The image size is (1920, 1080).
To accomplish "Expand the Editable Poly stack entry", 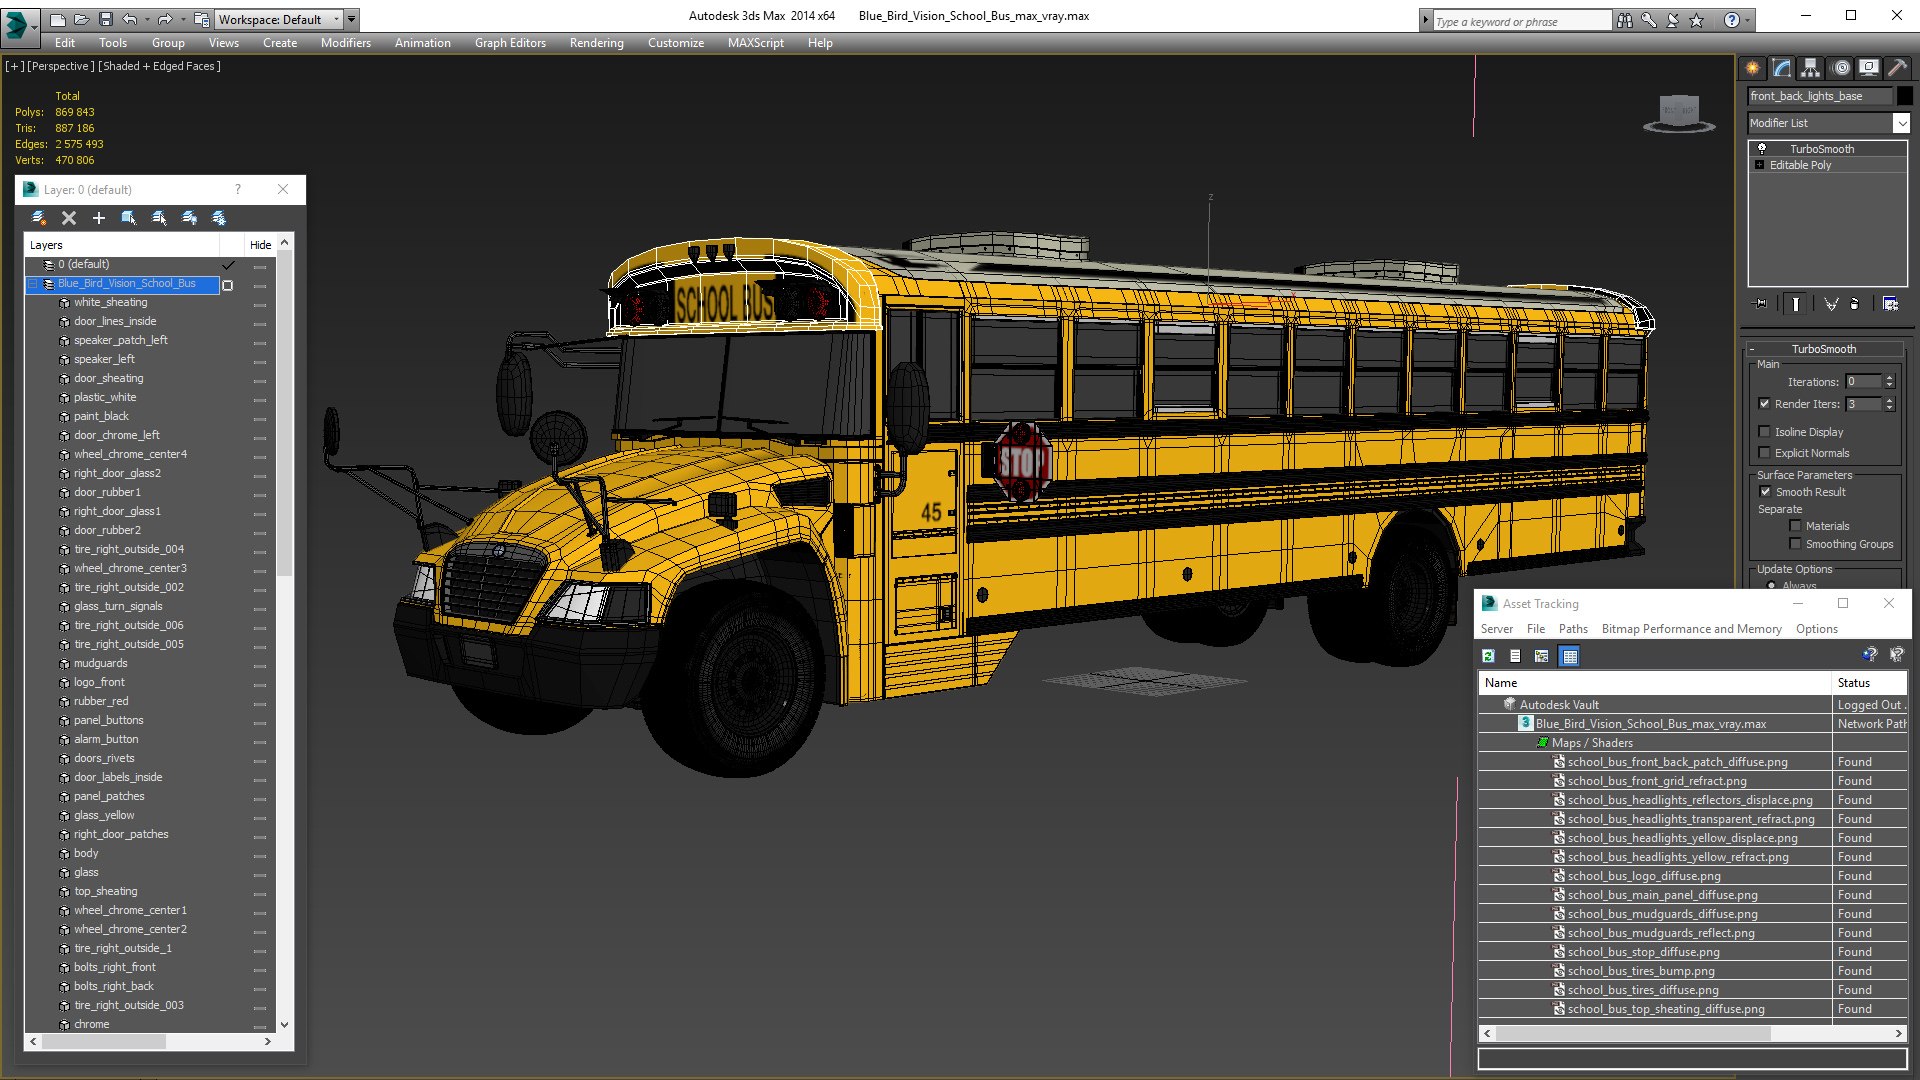I will click(1759, 165).
